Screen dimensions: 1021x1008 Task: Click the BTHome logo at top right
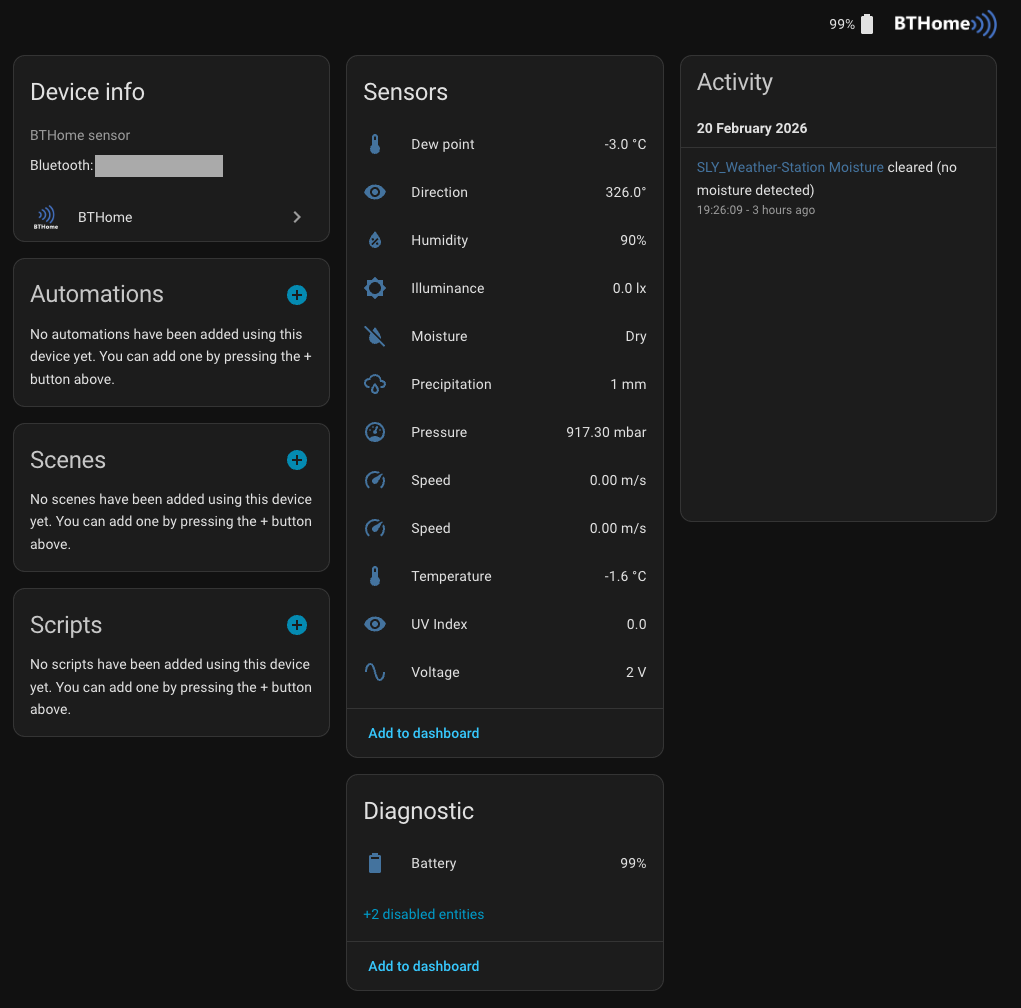944,24
